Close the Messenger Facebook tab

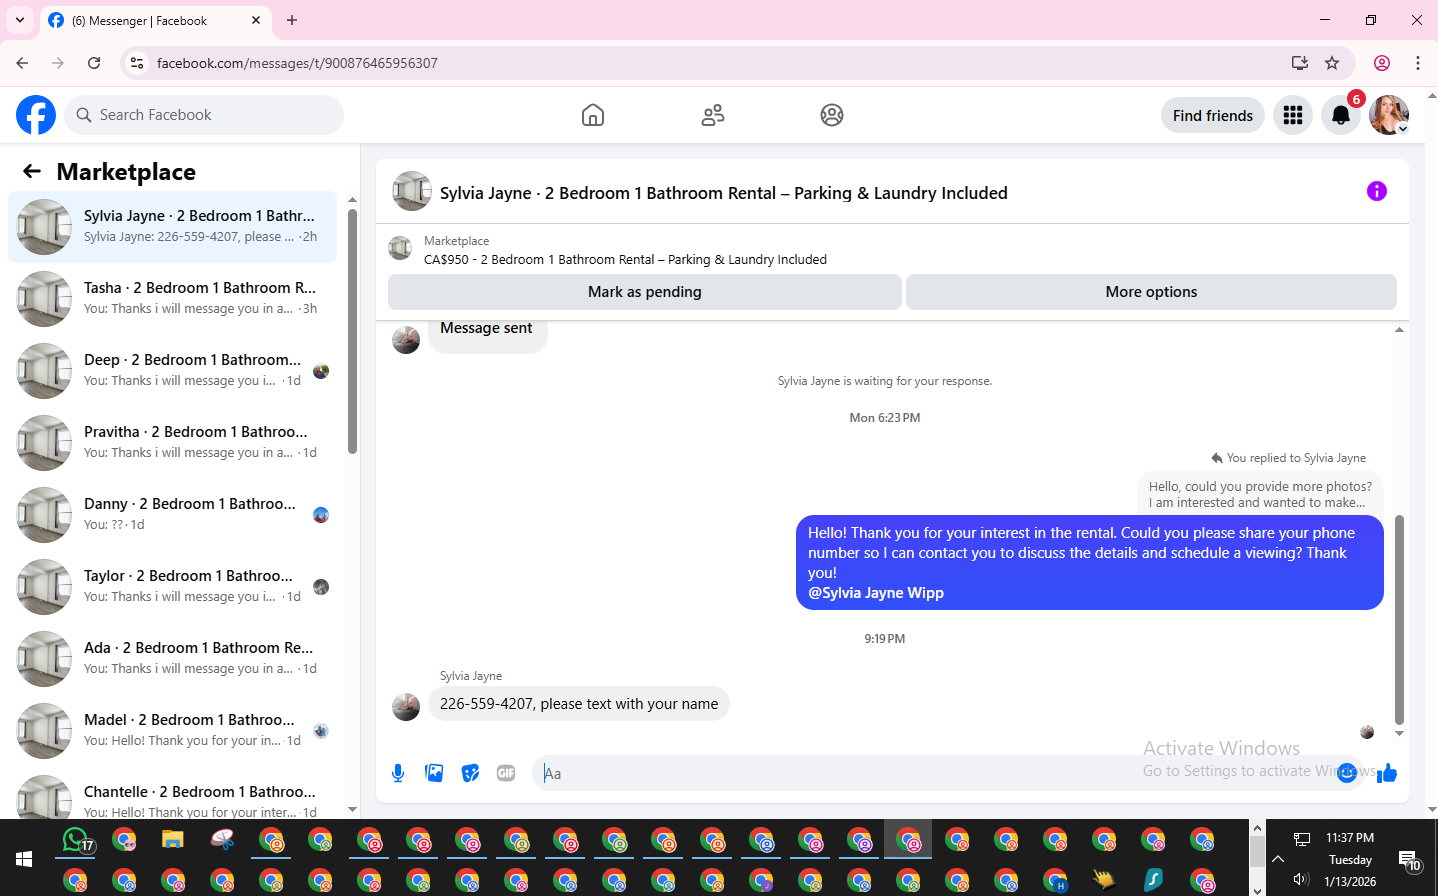256,20
